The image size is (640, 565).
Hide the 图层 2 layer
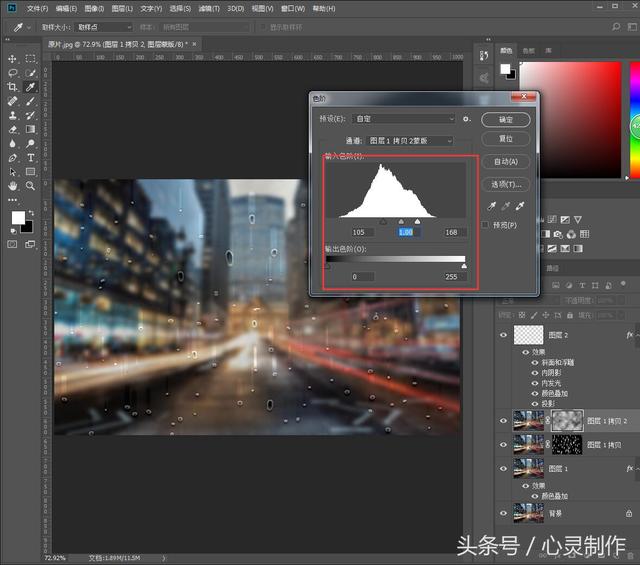coord(503,336)
